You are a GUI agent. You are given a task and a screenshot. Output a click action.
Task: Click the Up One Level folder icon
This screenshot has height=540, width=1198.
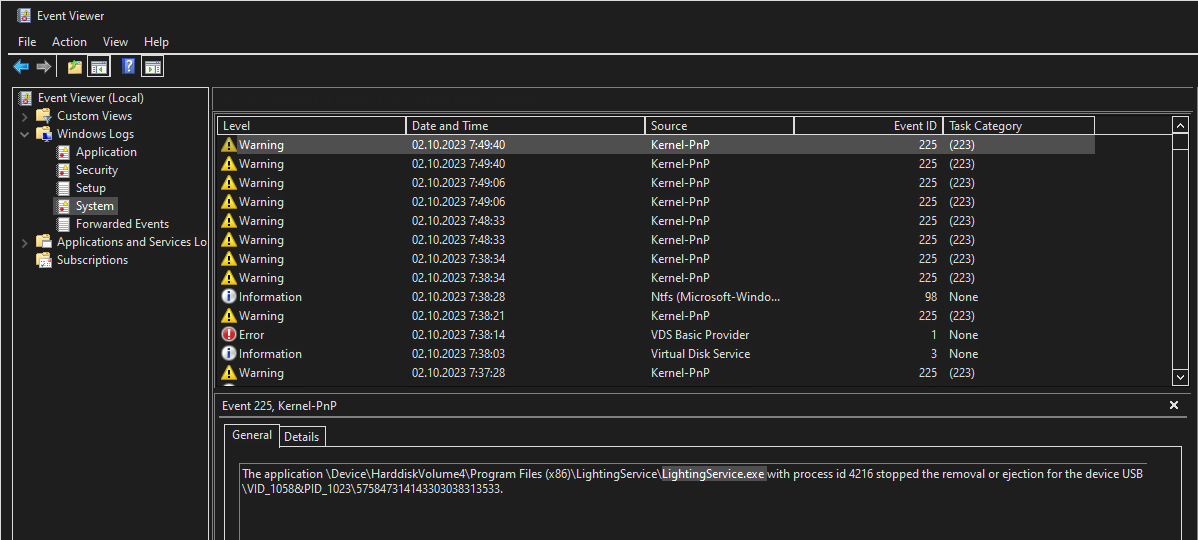(75, 67)
